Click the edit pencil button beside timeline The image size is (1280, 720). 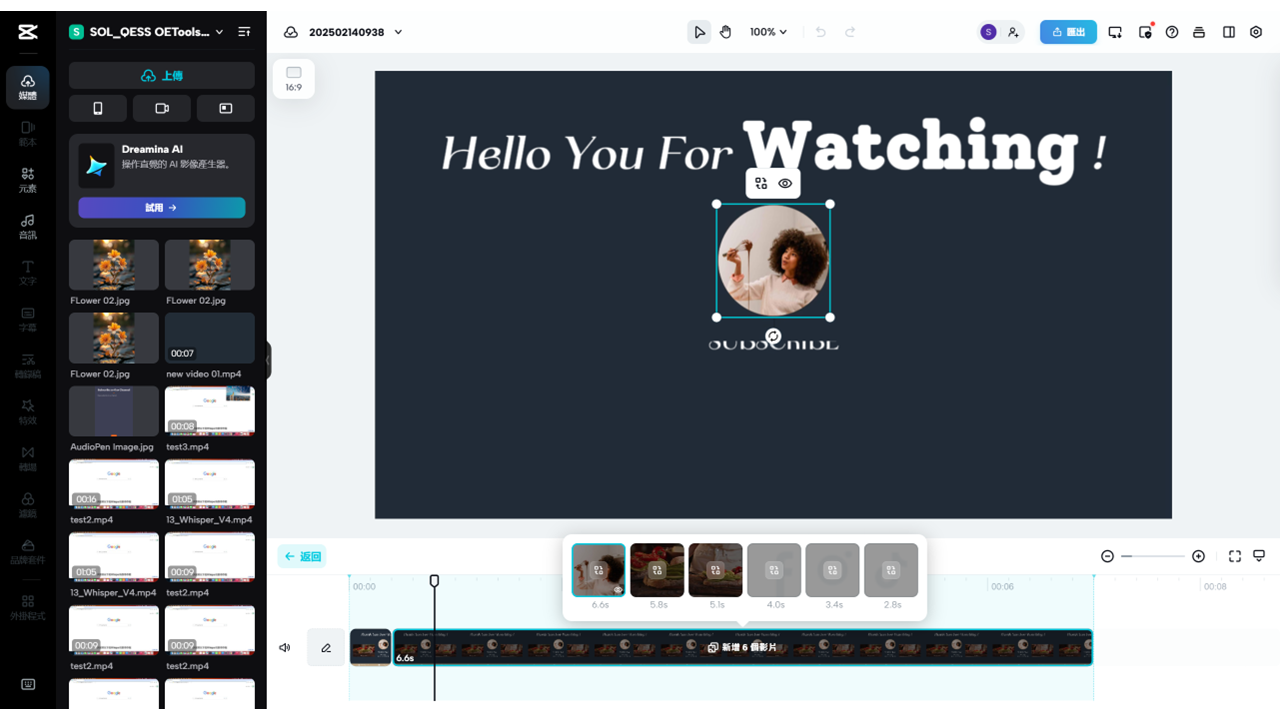point(325,647)
